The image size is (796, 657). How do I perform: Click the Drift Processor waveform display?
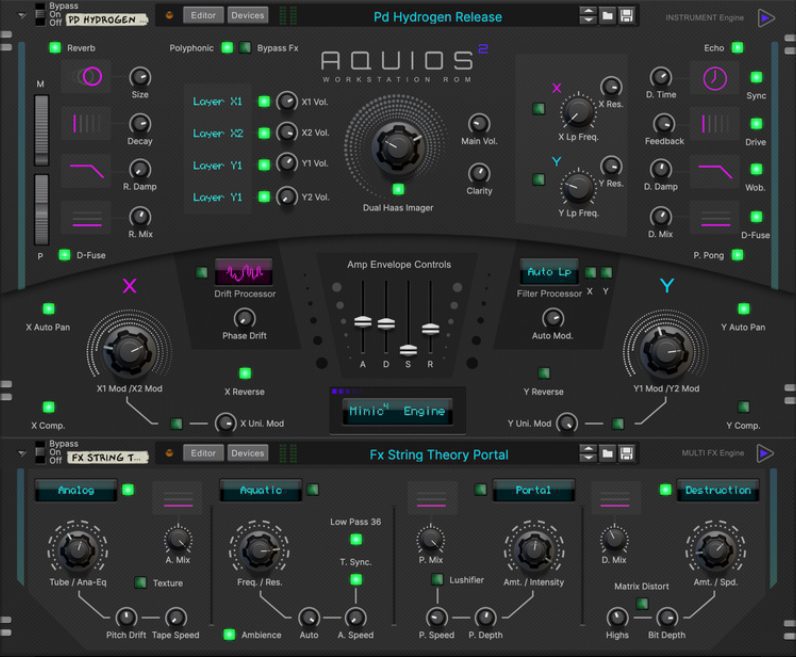(x=244, y=273)
